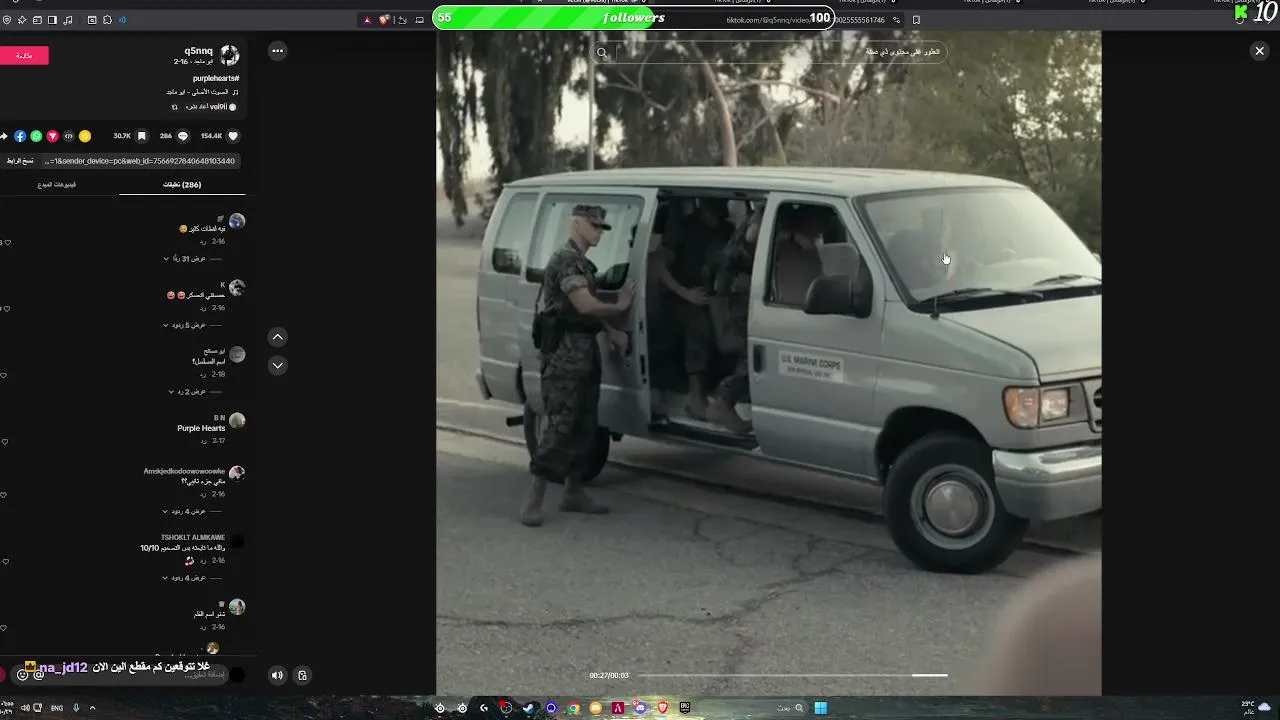1280x720 pixels.
Task: Open the Brave browser taskbar icon
Action: pos(662,708)
